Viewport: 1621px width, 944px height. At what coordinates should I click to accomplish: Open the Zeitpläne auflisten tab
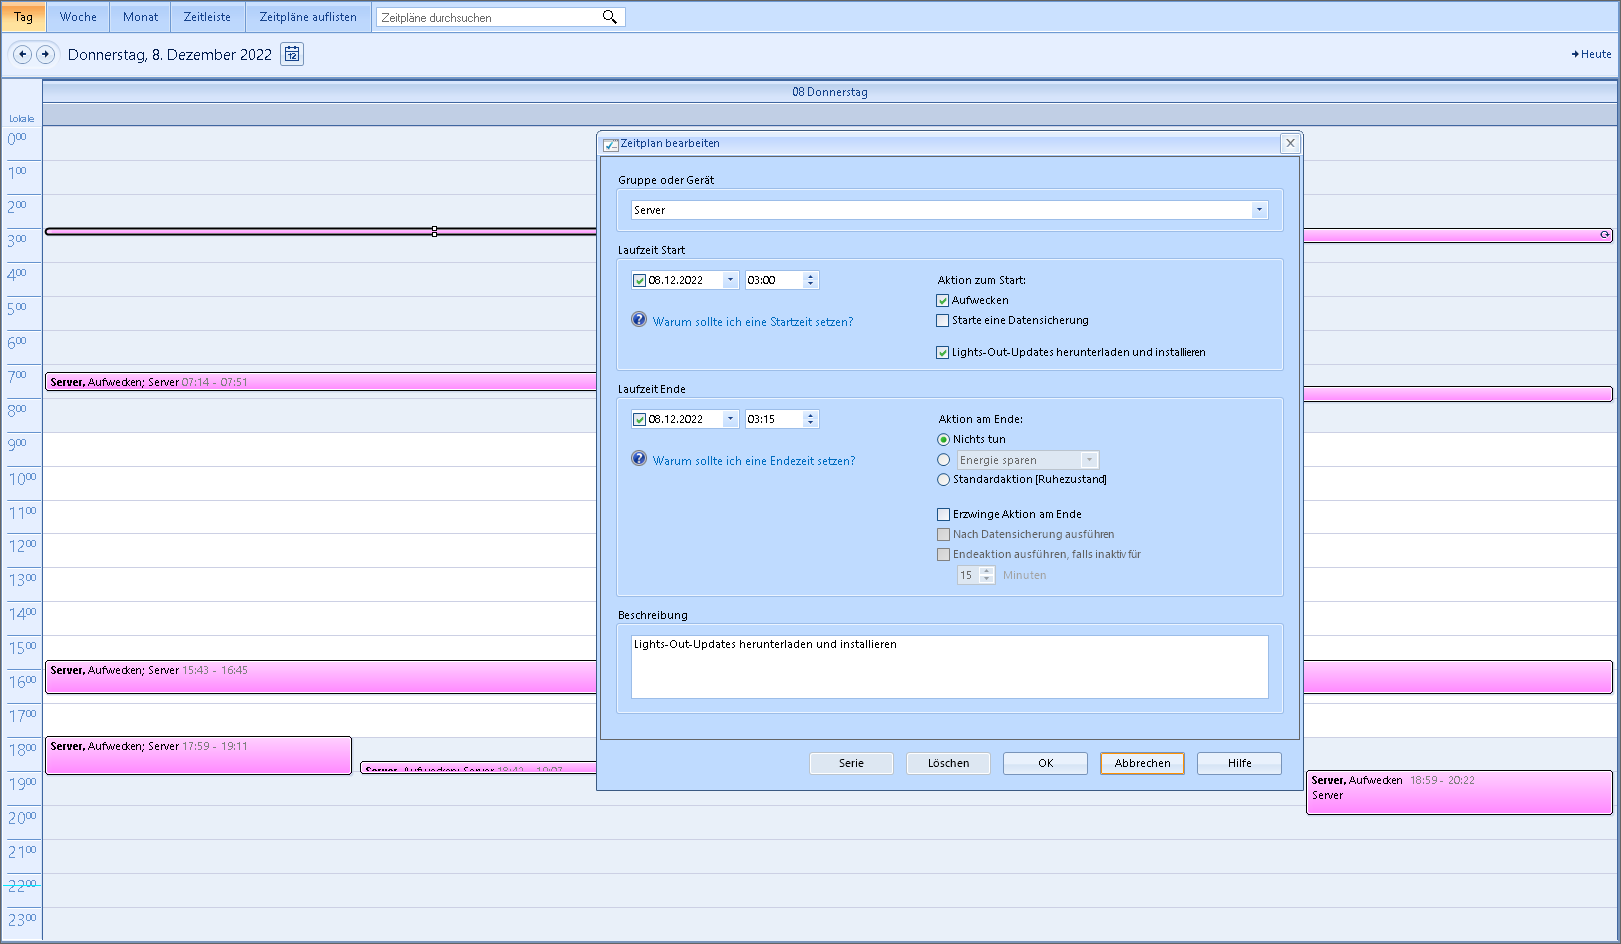[308, 17]
